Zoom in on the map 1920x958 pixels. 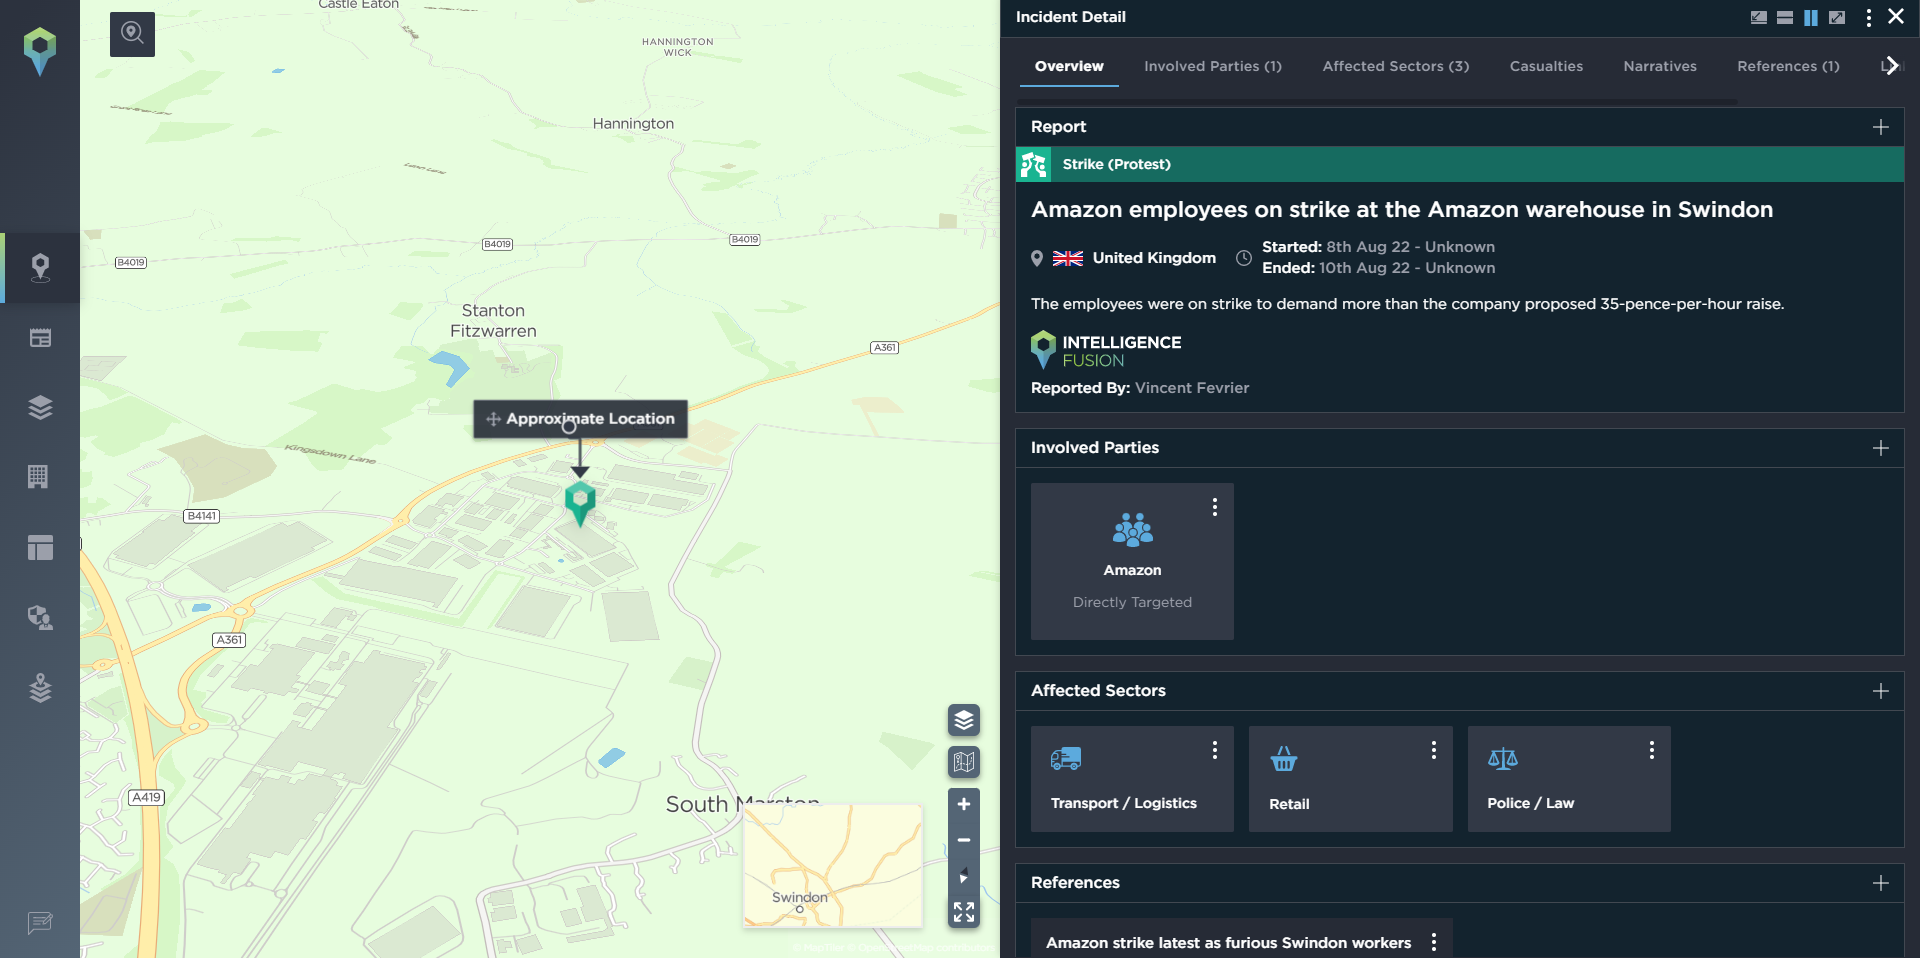964,804
